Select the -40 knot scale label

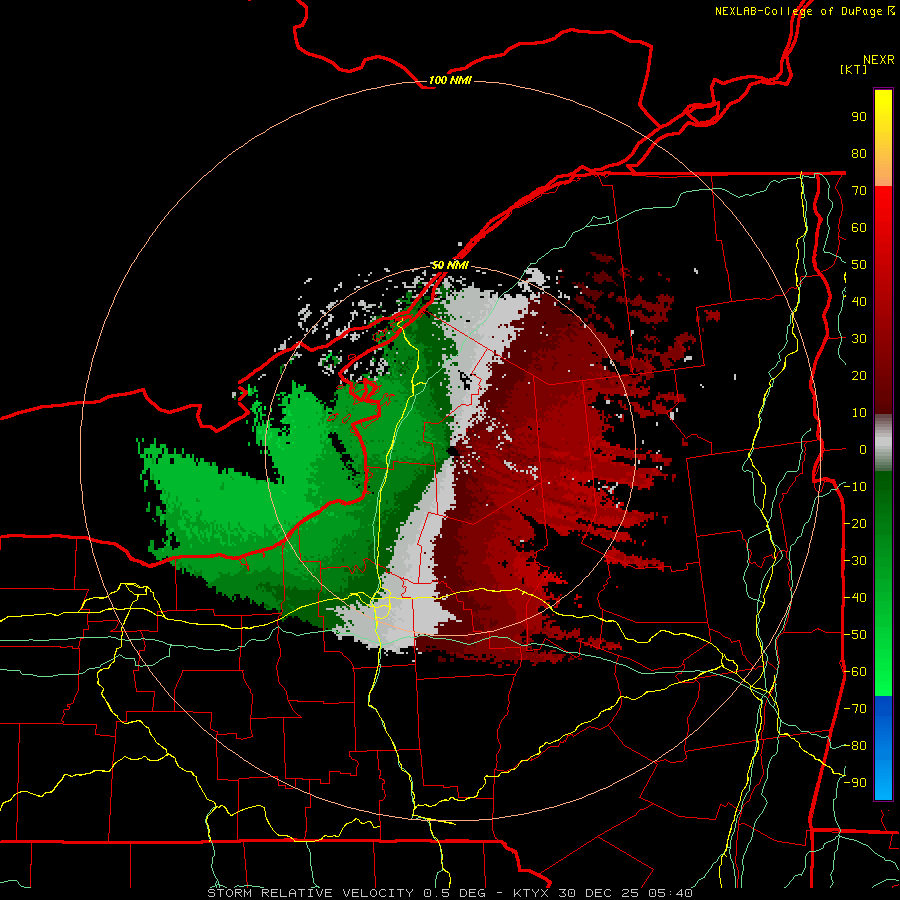[x=855, y=598]
